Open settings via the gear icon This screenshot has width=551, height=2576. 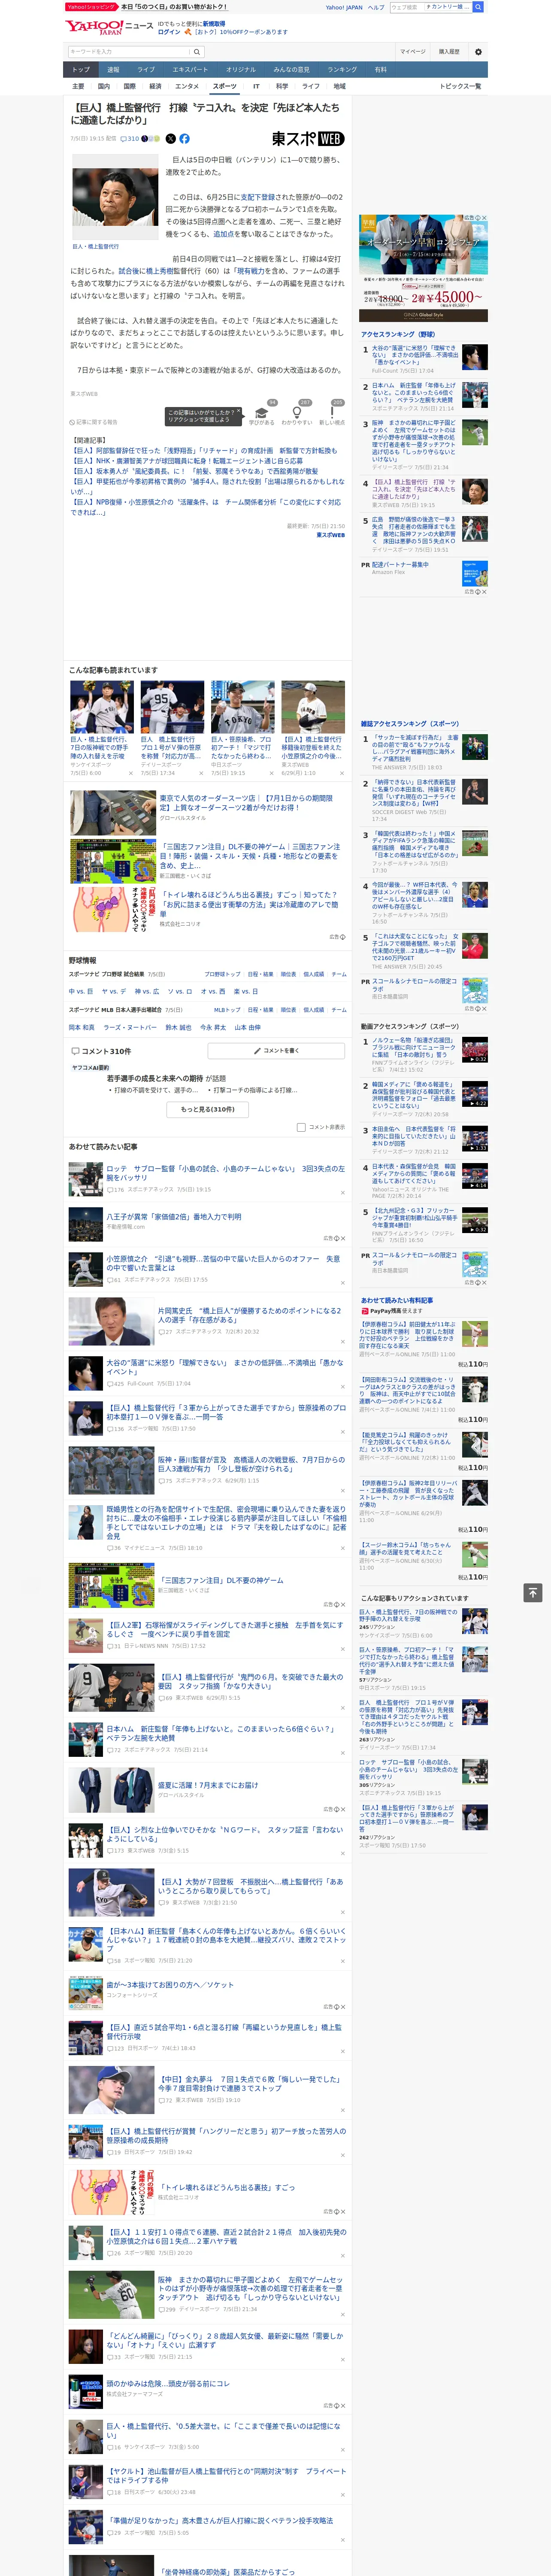(478, 51)
